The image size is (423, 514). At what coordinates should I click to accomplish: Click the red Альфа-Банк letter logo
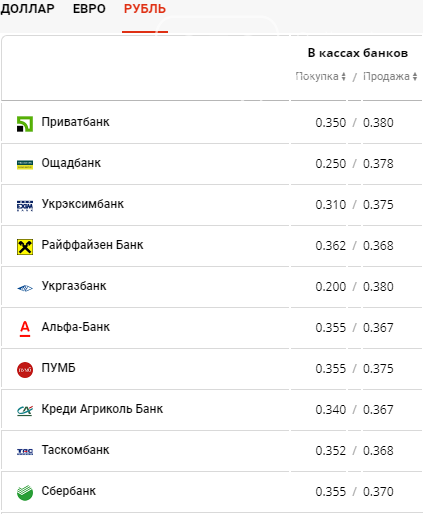tap(25, 329)
